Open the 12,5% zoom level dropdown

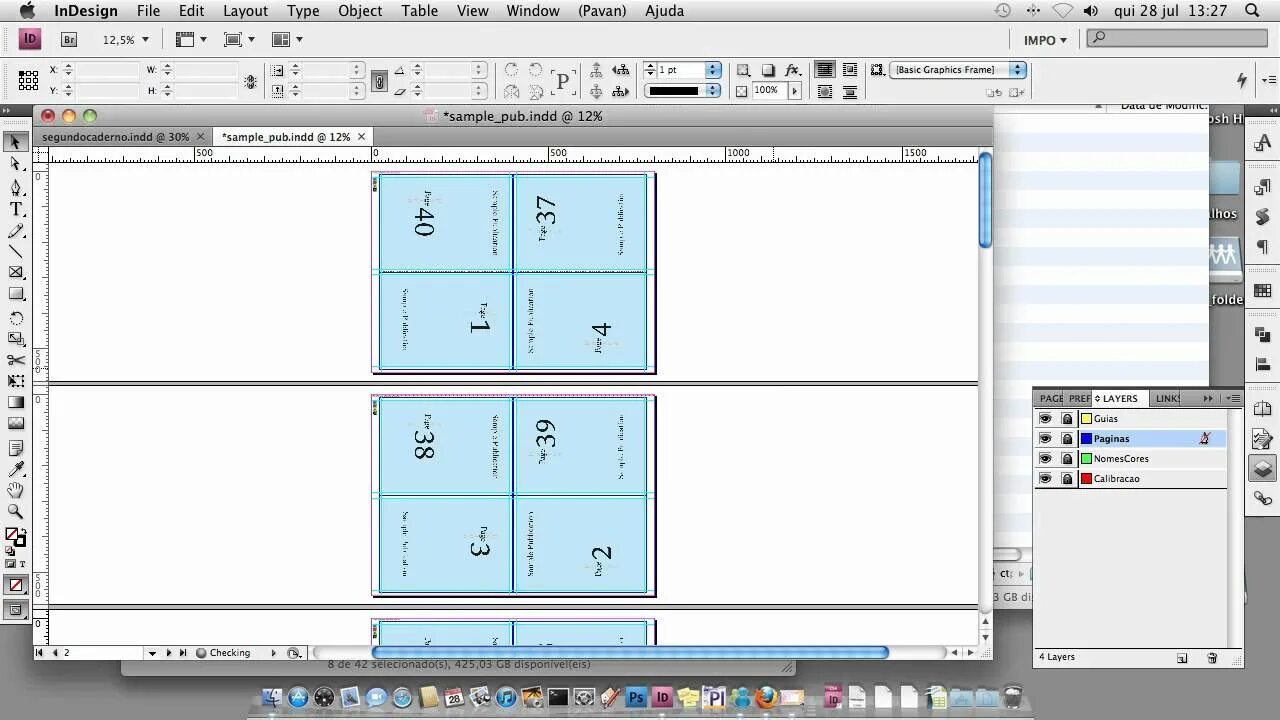(x=145, y=40)
